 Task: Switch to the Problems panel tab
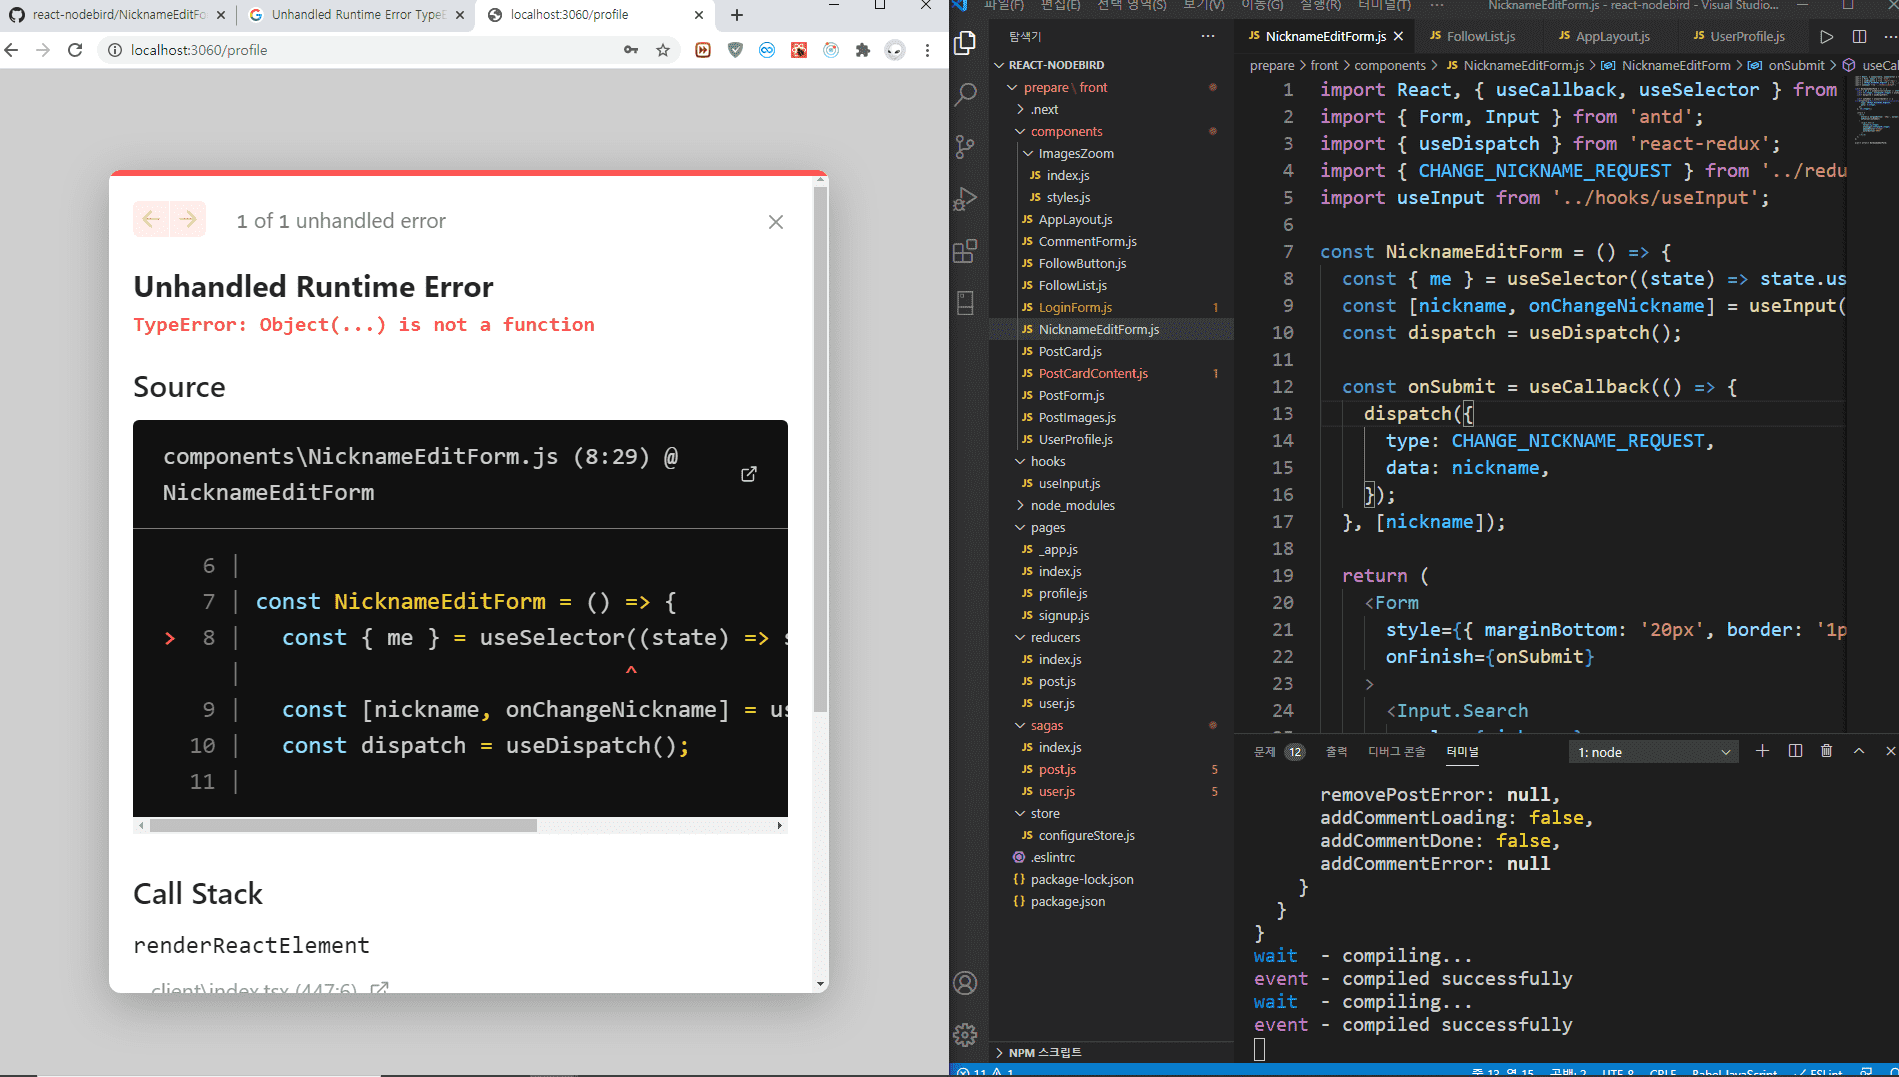coord(1265,752)
